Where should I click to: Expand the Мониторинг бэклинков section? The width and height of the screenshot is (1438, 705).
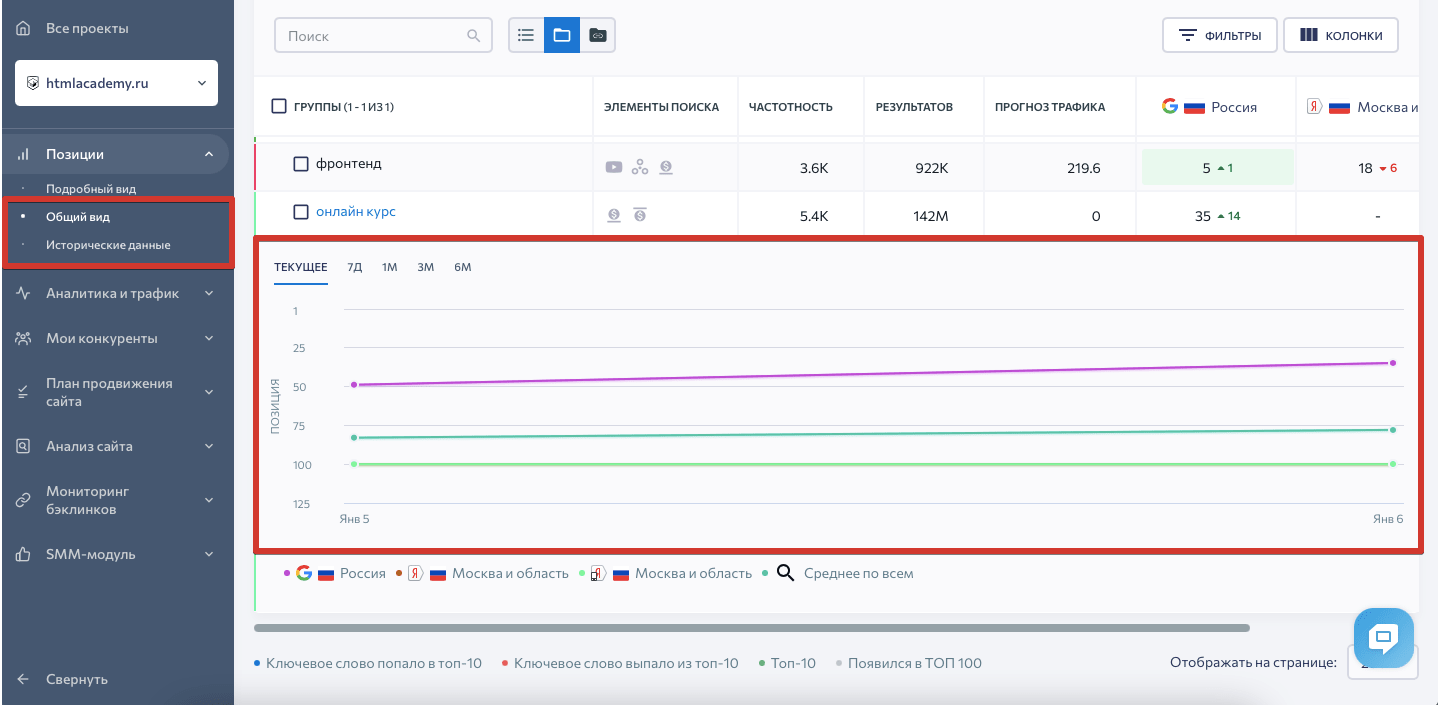(x=209, y=500)
